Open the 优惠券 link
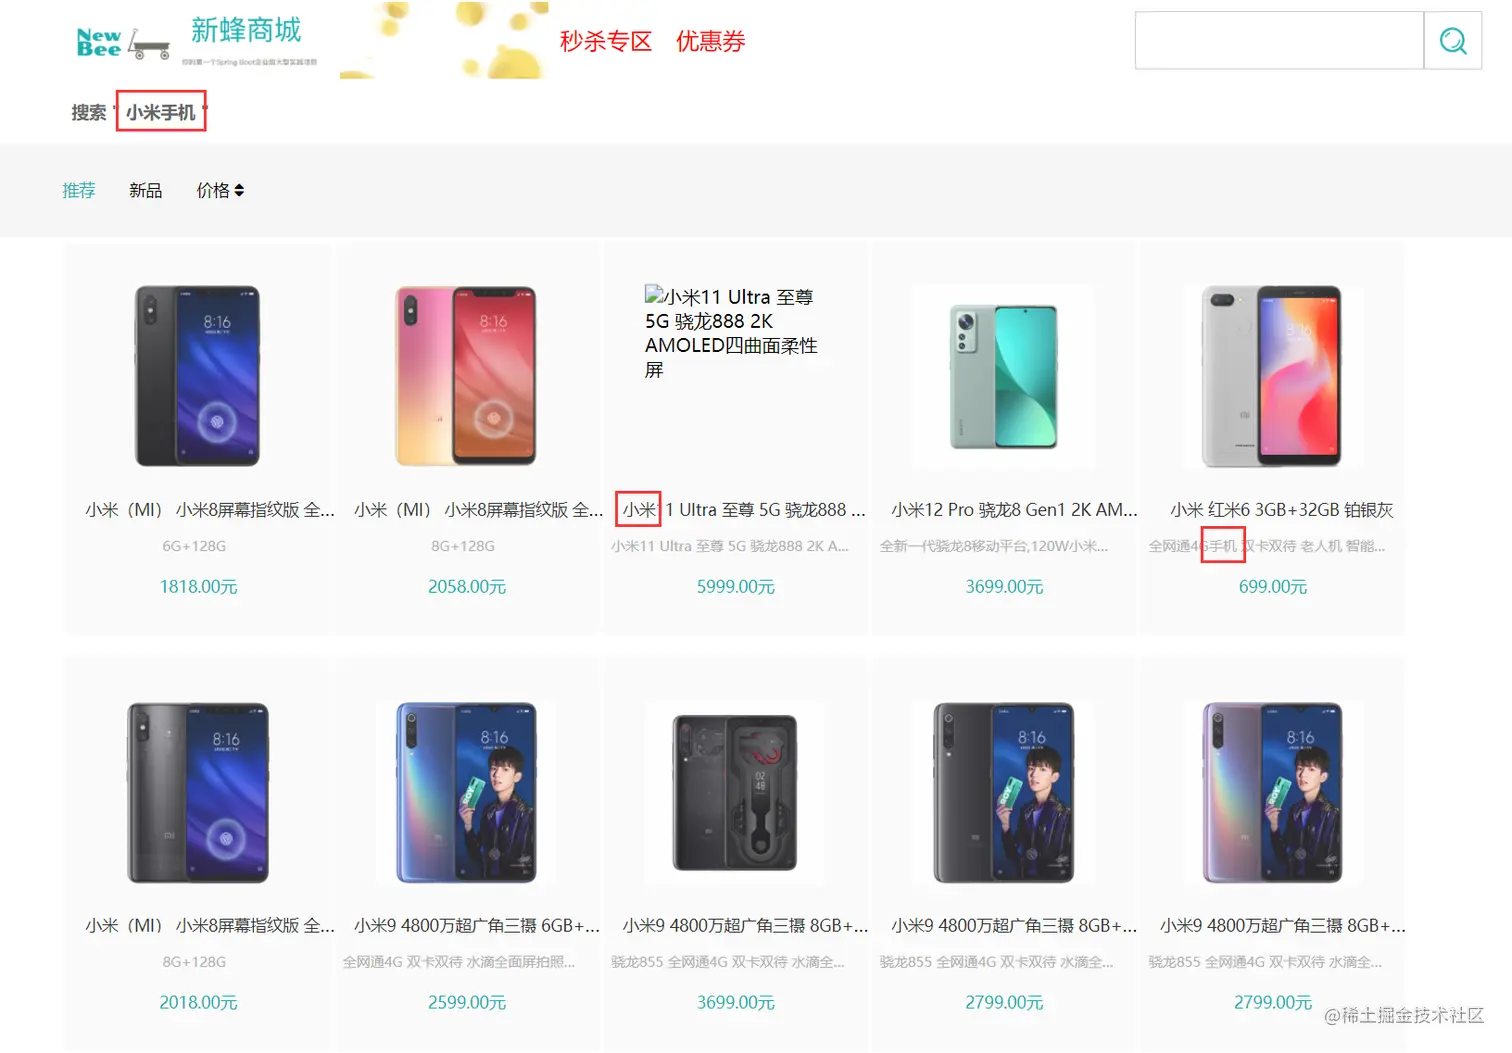 tap(711, 41)
